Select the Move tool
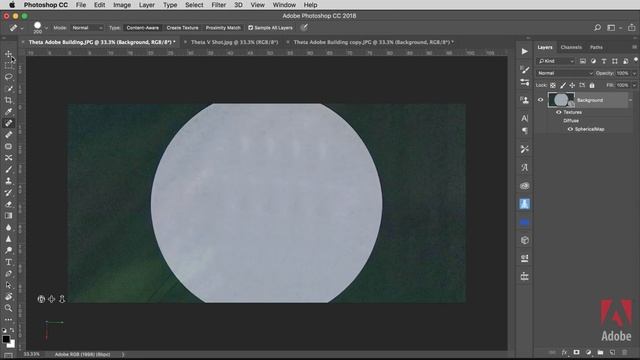 (x=8, y=54)
